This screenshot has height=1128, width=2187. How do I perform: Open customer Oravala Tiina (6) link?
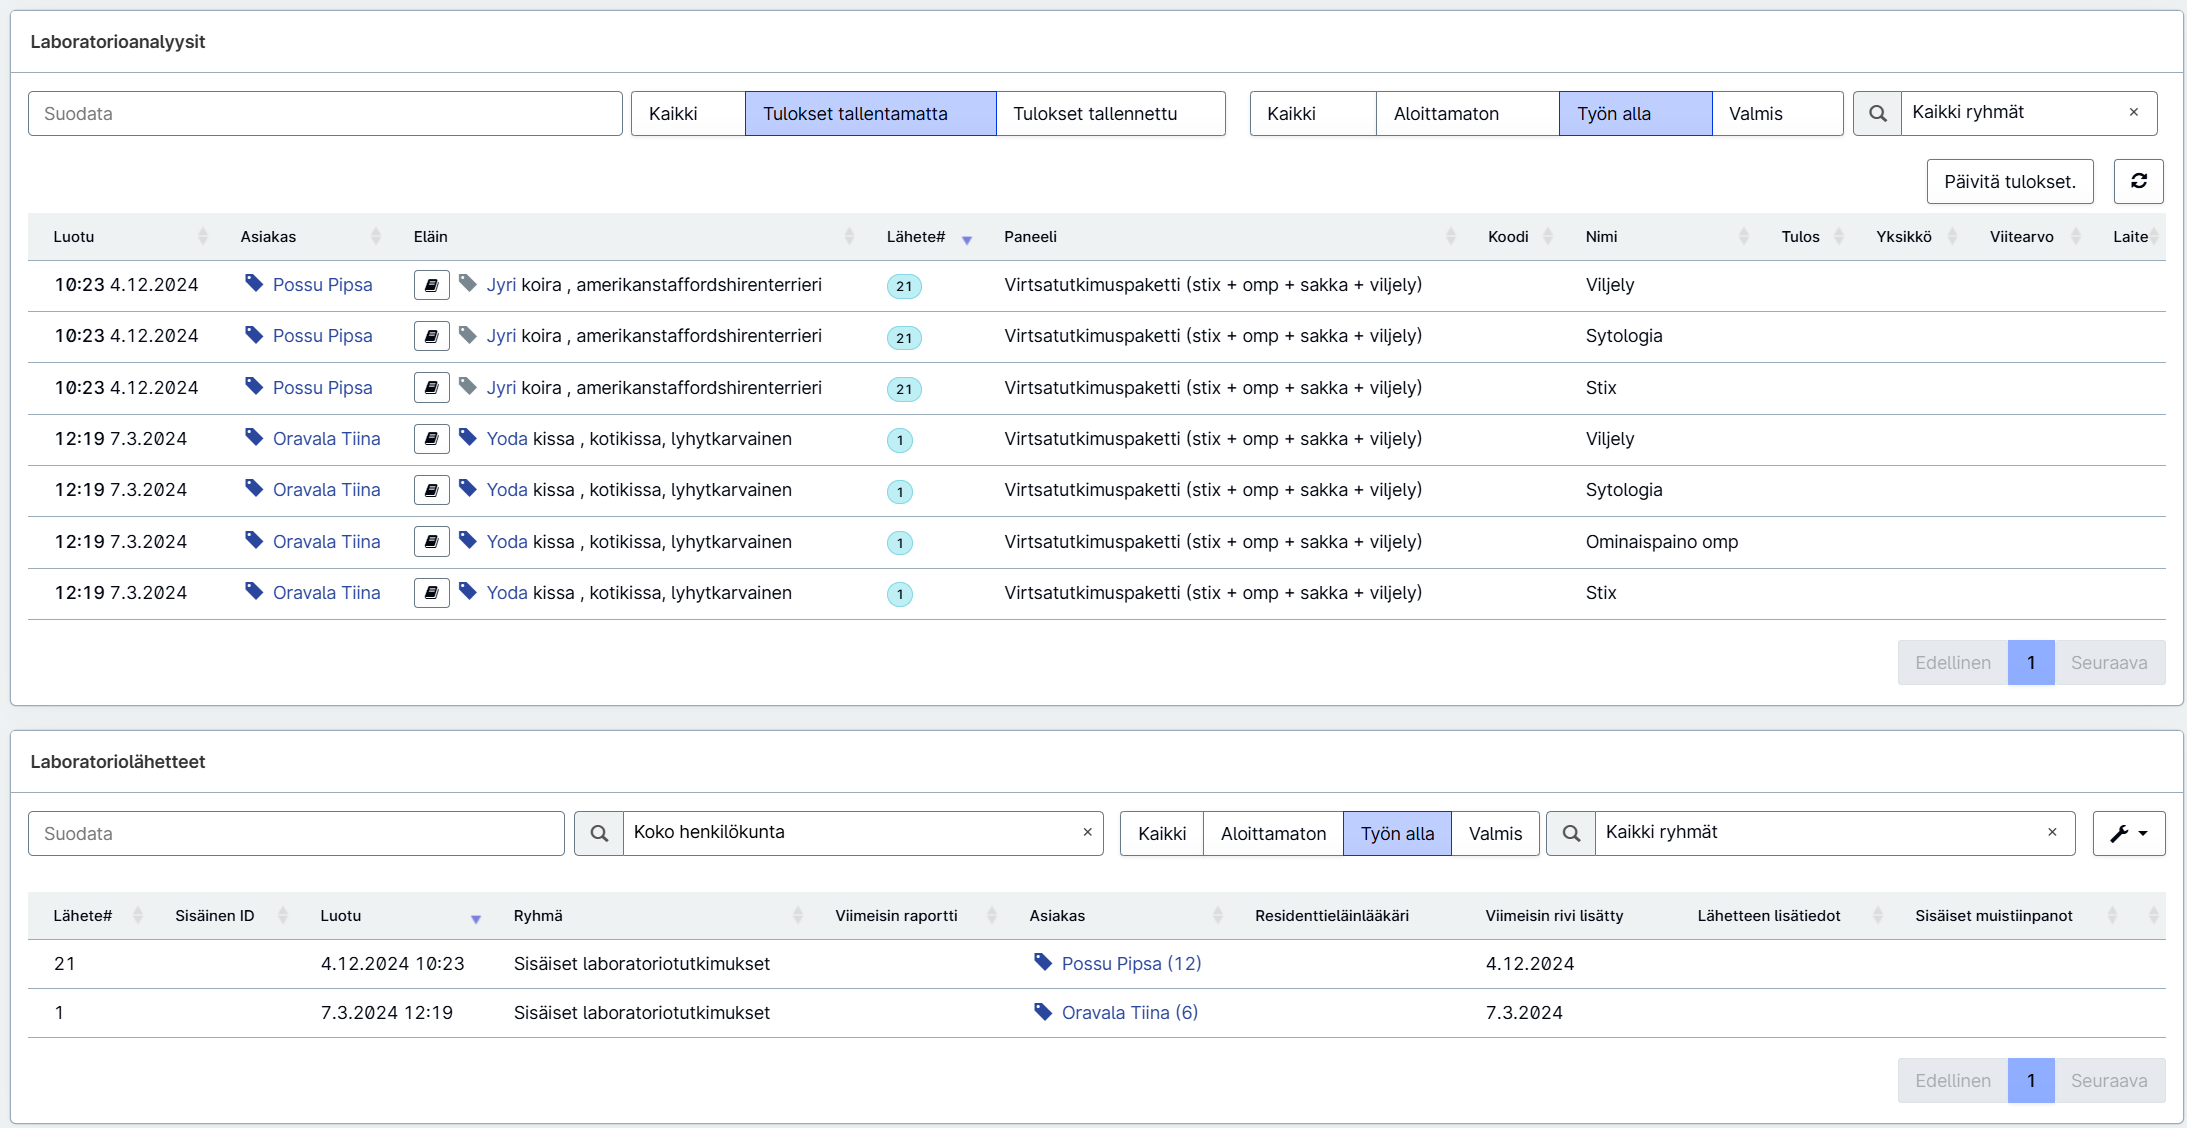1130,1012
